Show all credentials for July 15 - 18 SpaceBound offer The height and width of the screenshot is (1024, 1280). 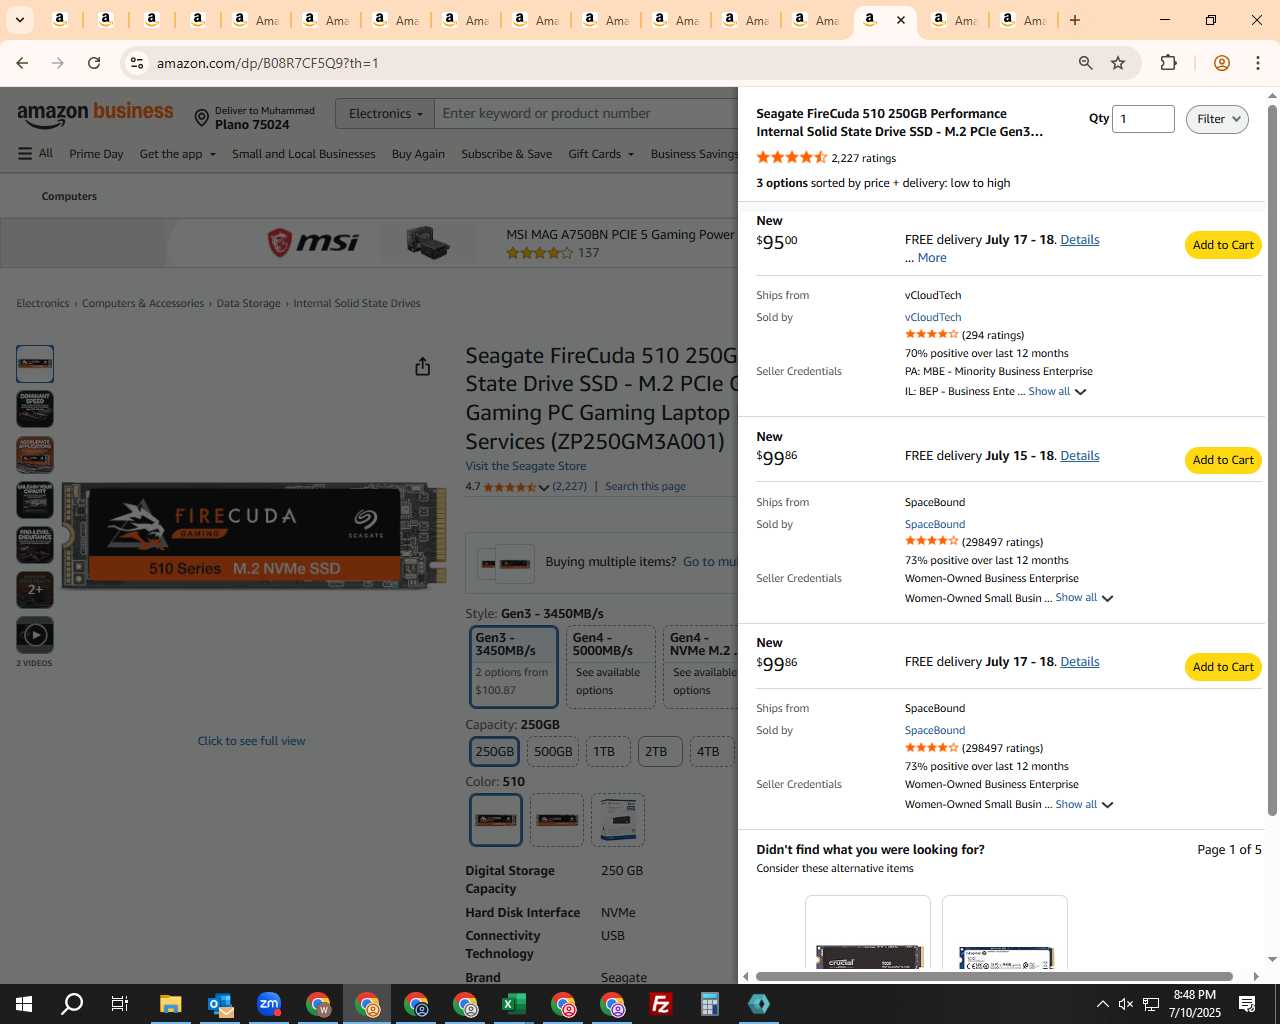(x=1084, y=598)
